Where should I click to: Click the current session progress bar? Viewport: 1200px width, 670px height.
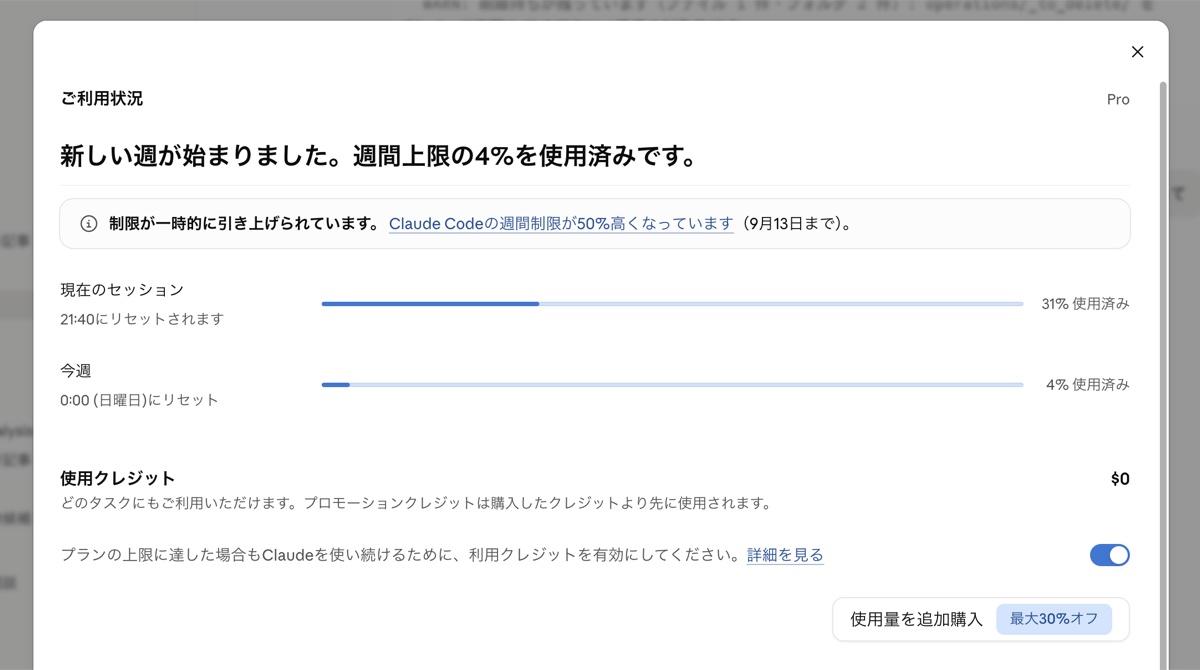click(672, 304)
